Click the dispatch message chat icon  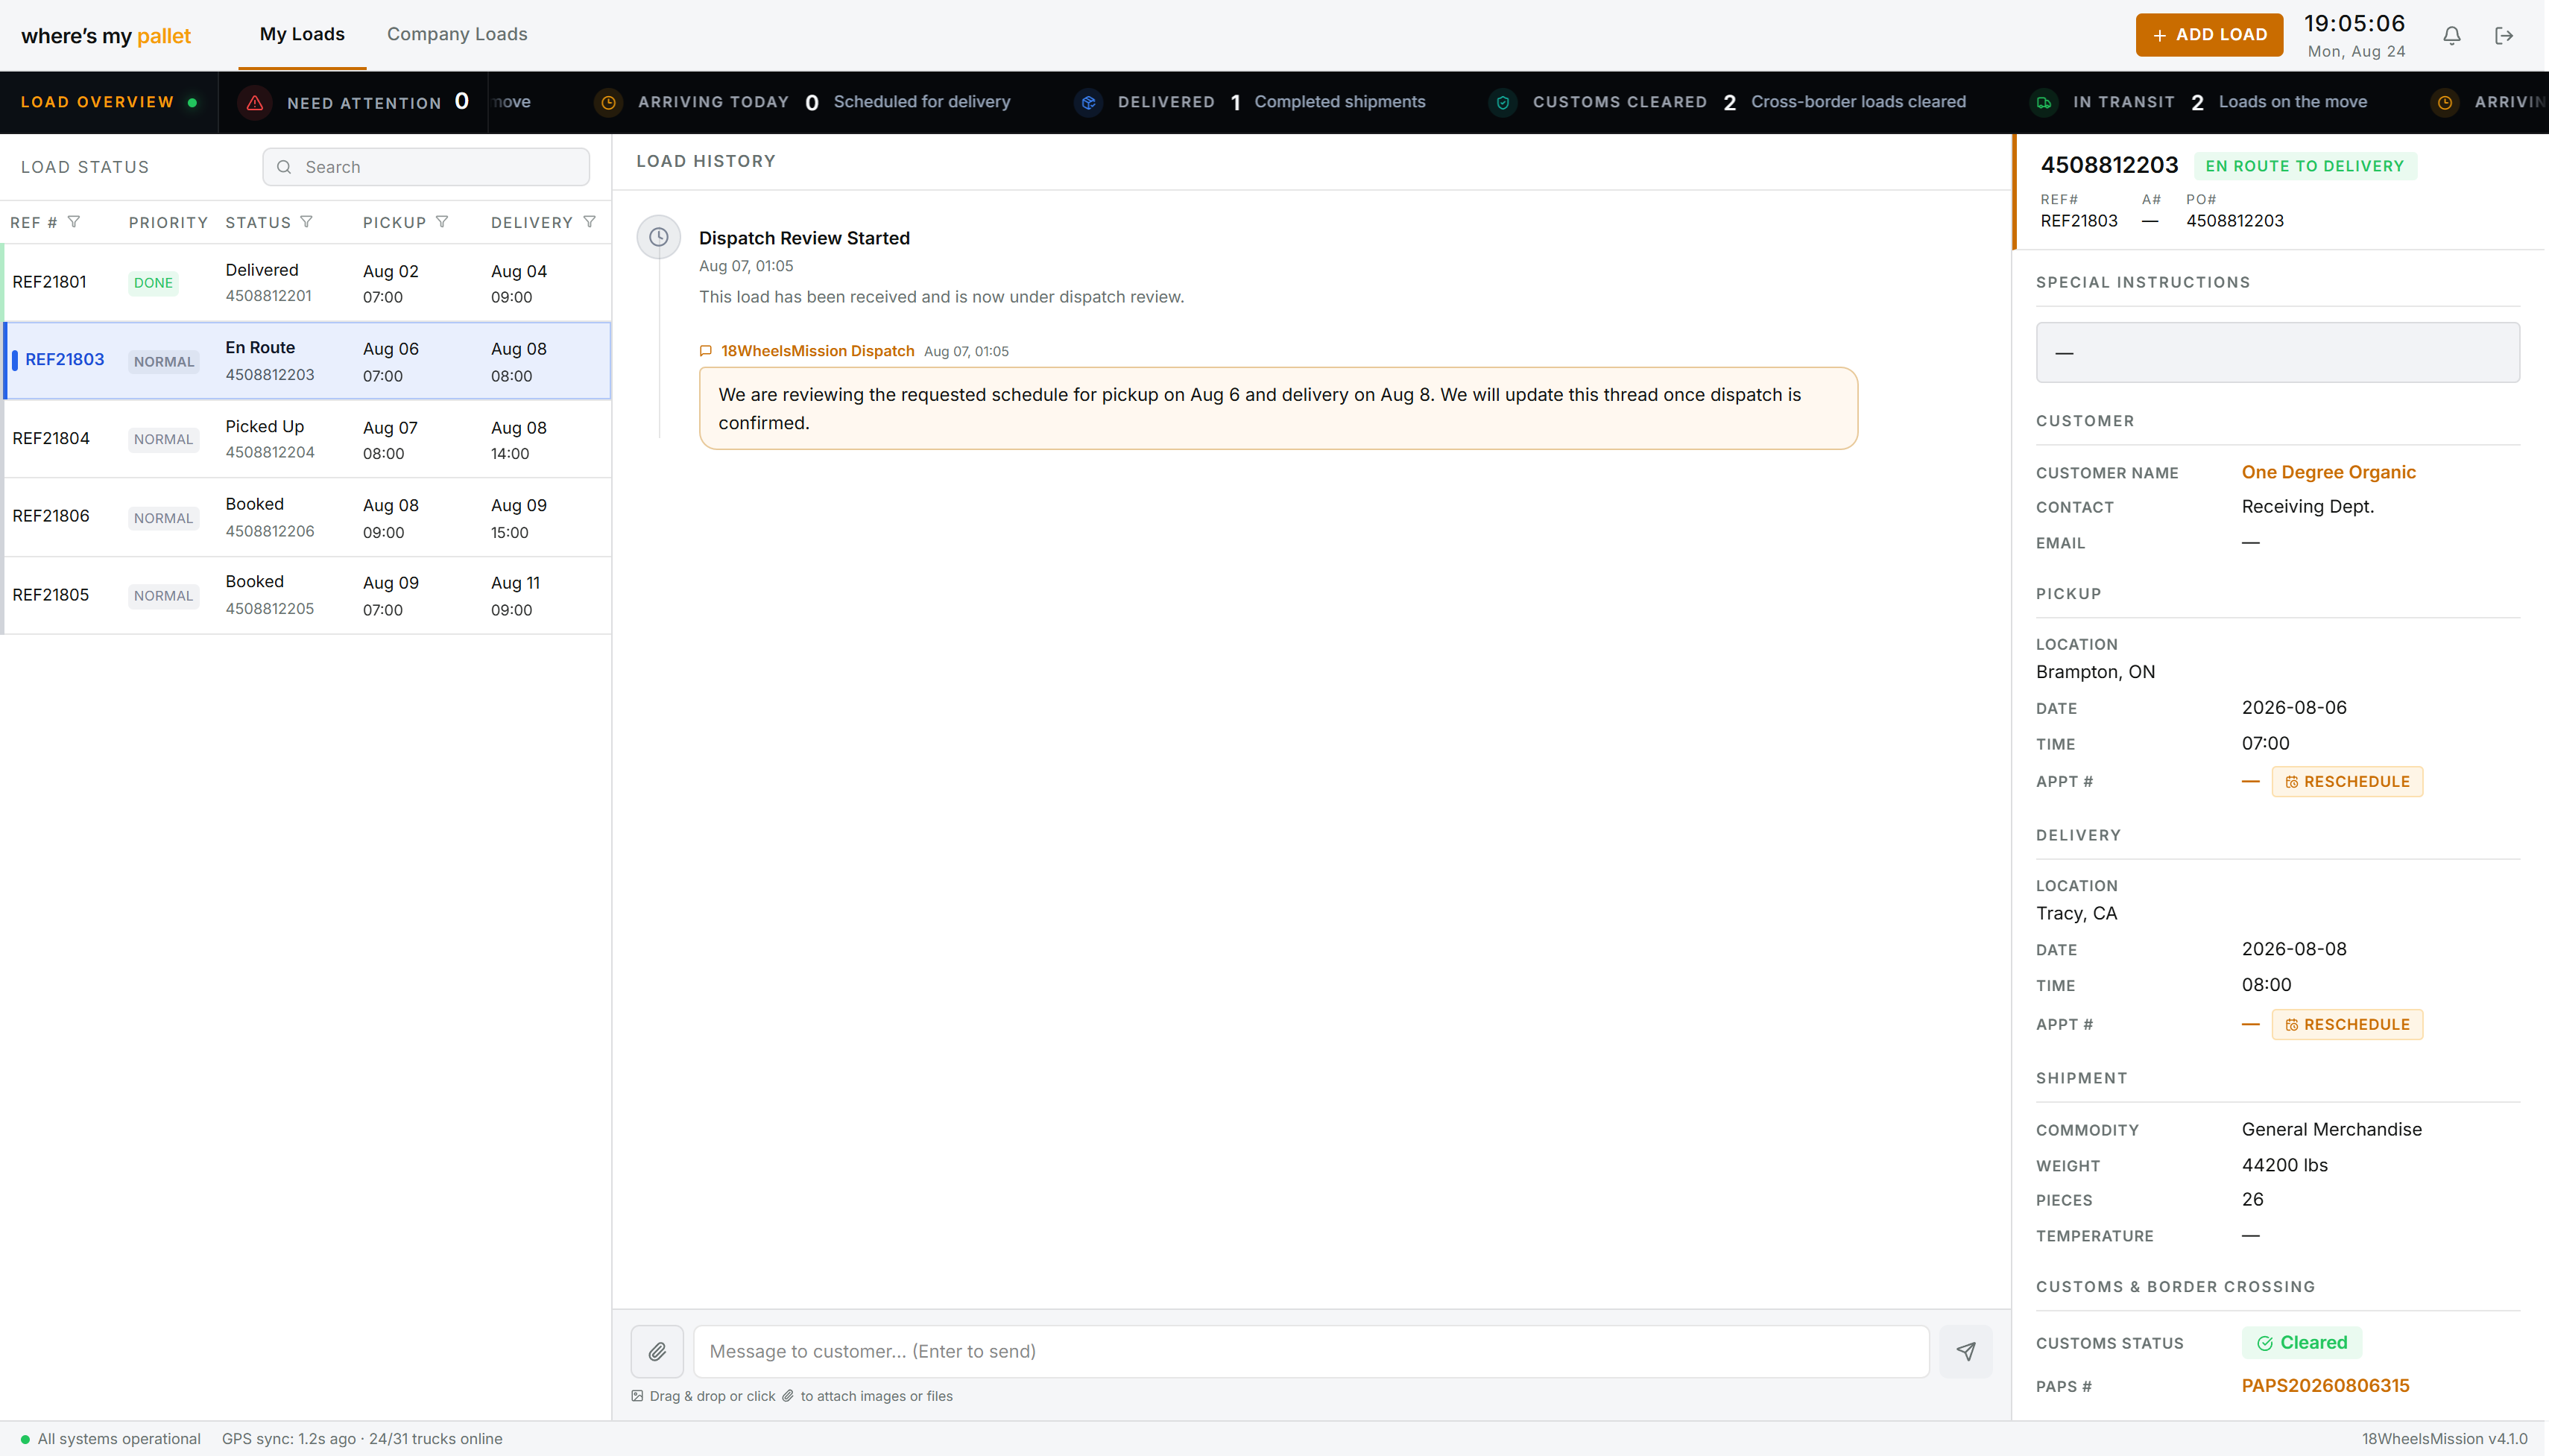pos(705,351)
